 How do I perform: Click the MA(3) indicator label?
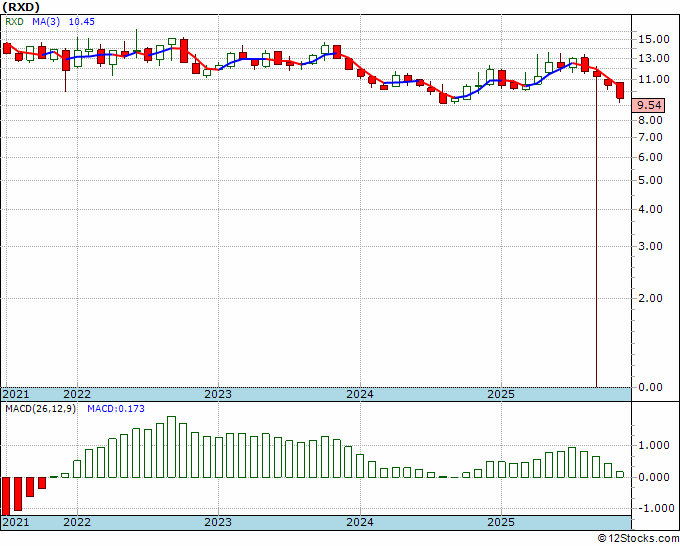click(46, 21)
